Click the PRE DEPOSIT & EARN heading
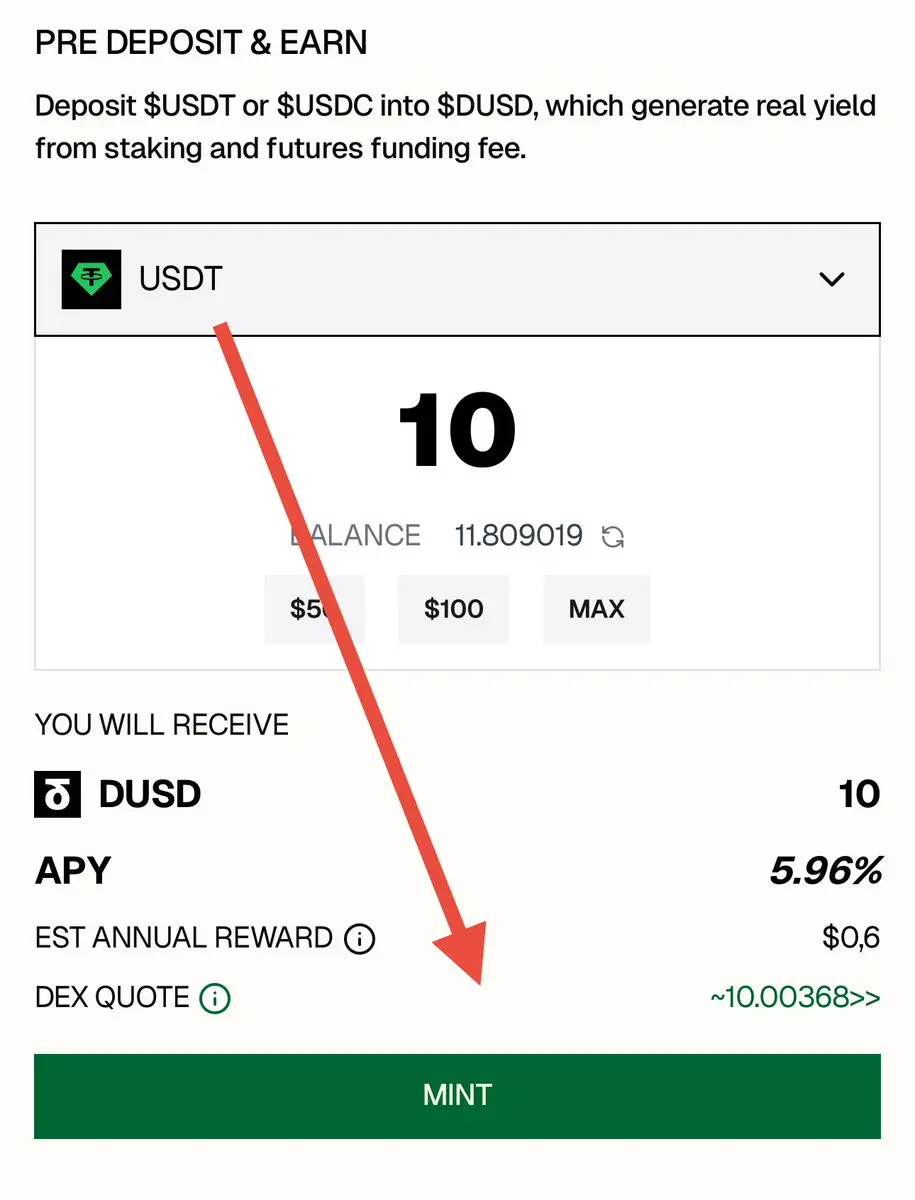915x1200 pixels. pyautogui.click(x=201, y=43)
